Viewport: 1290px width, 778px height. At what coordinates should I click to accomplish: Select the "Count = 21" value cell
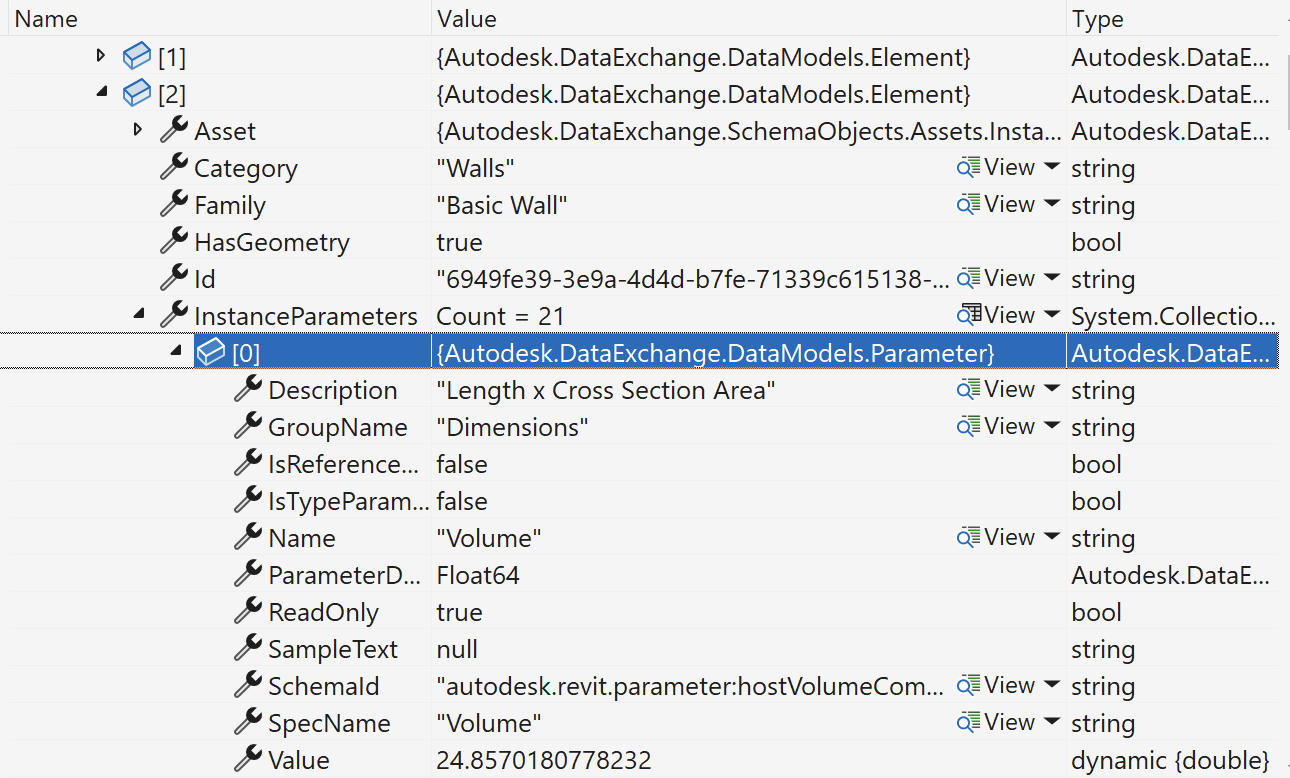501,316
